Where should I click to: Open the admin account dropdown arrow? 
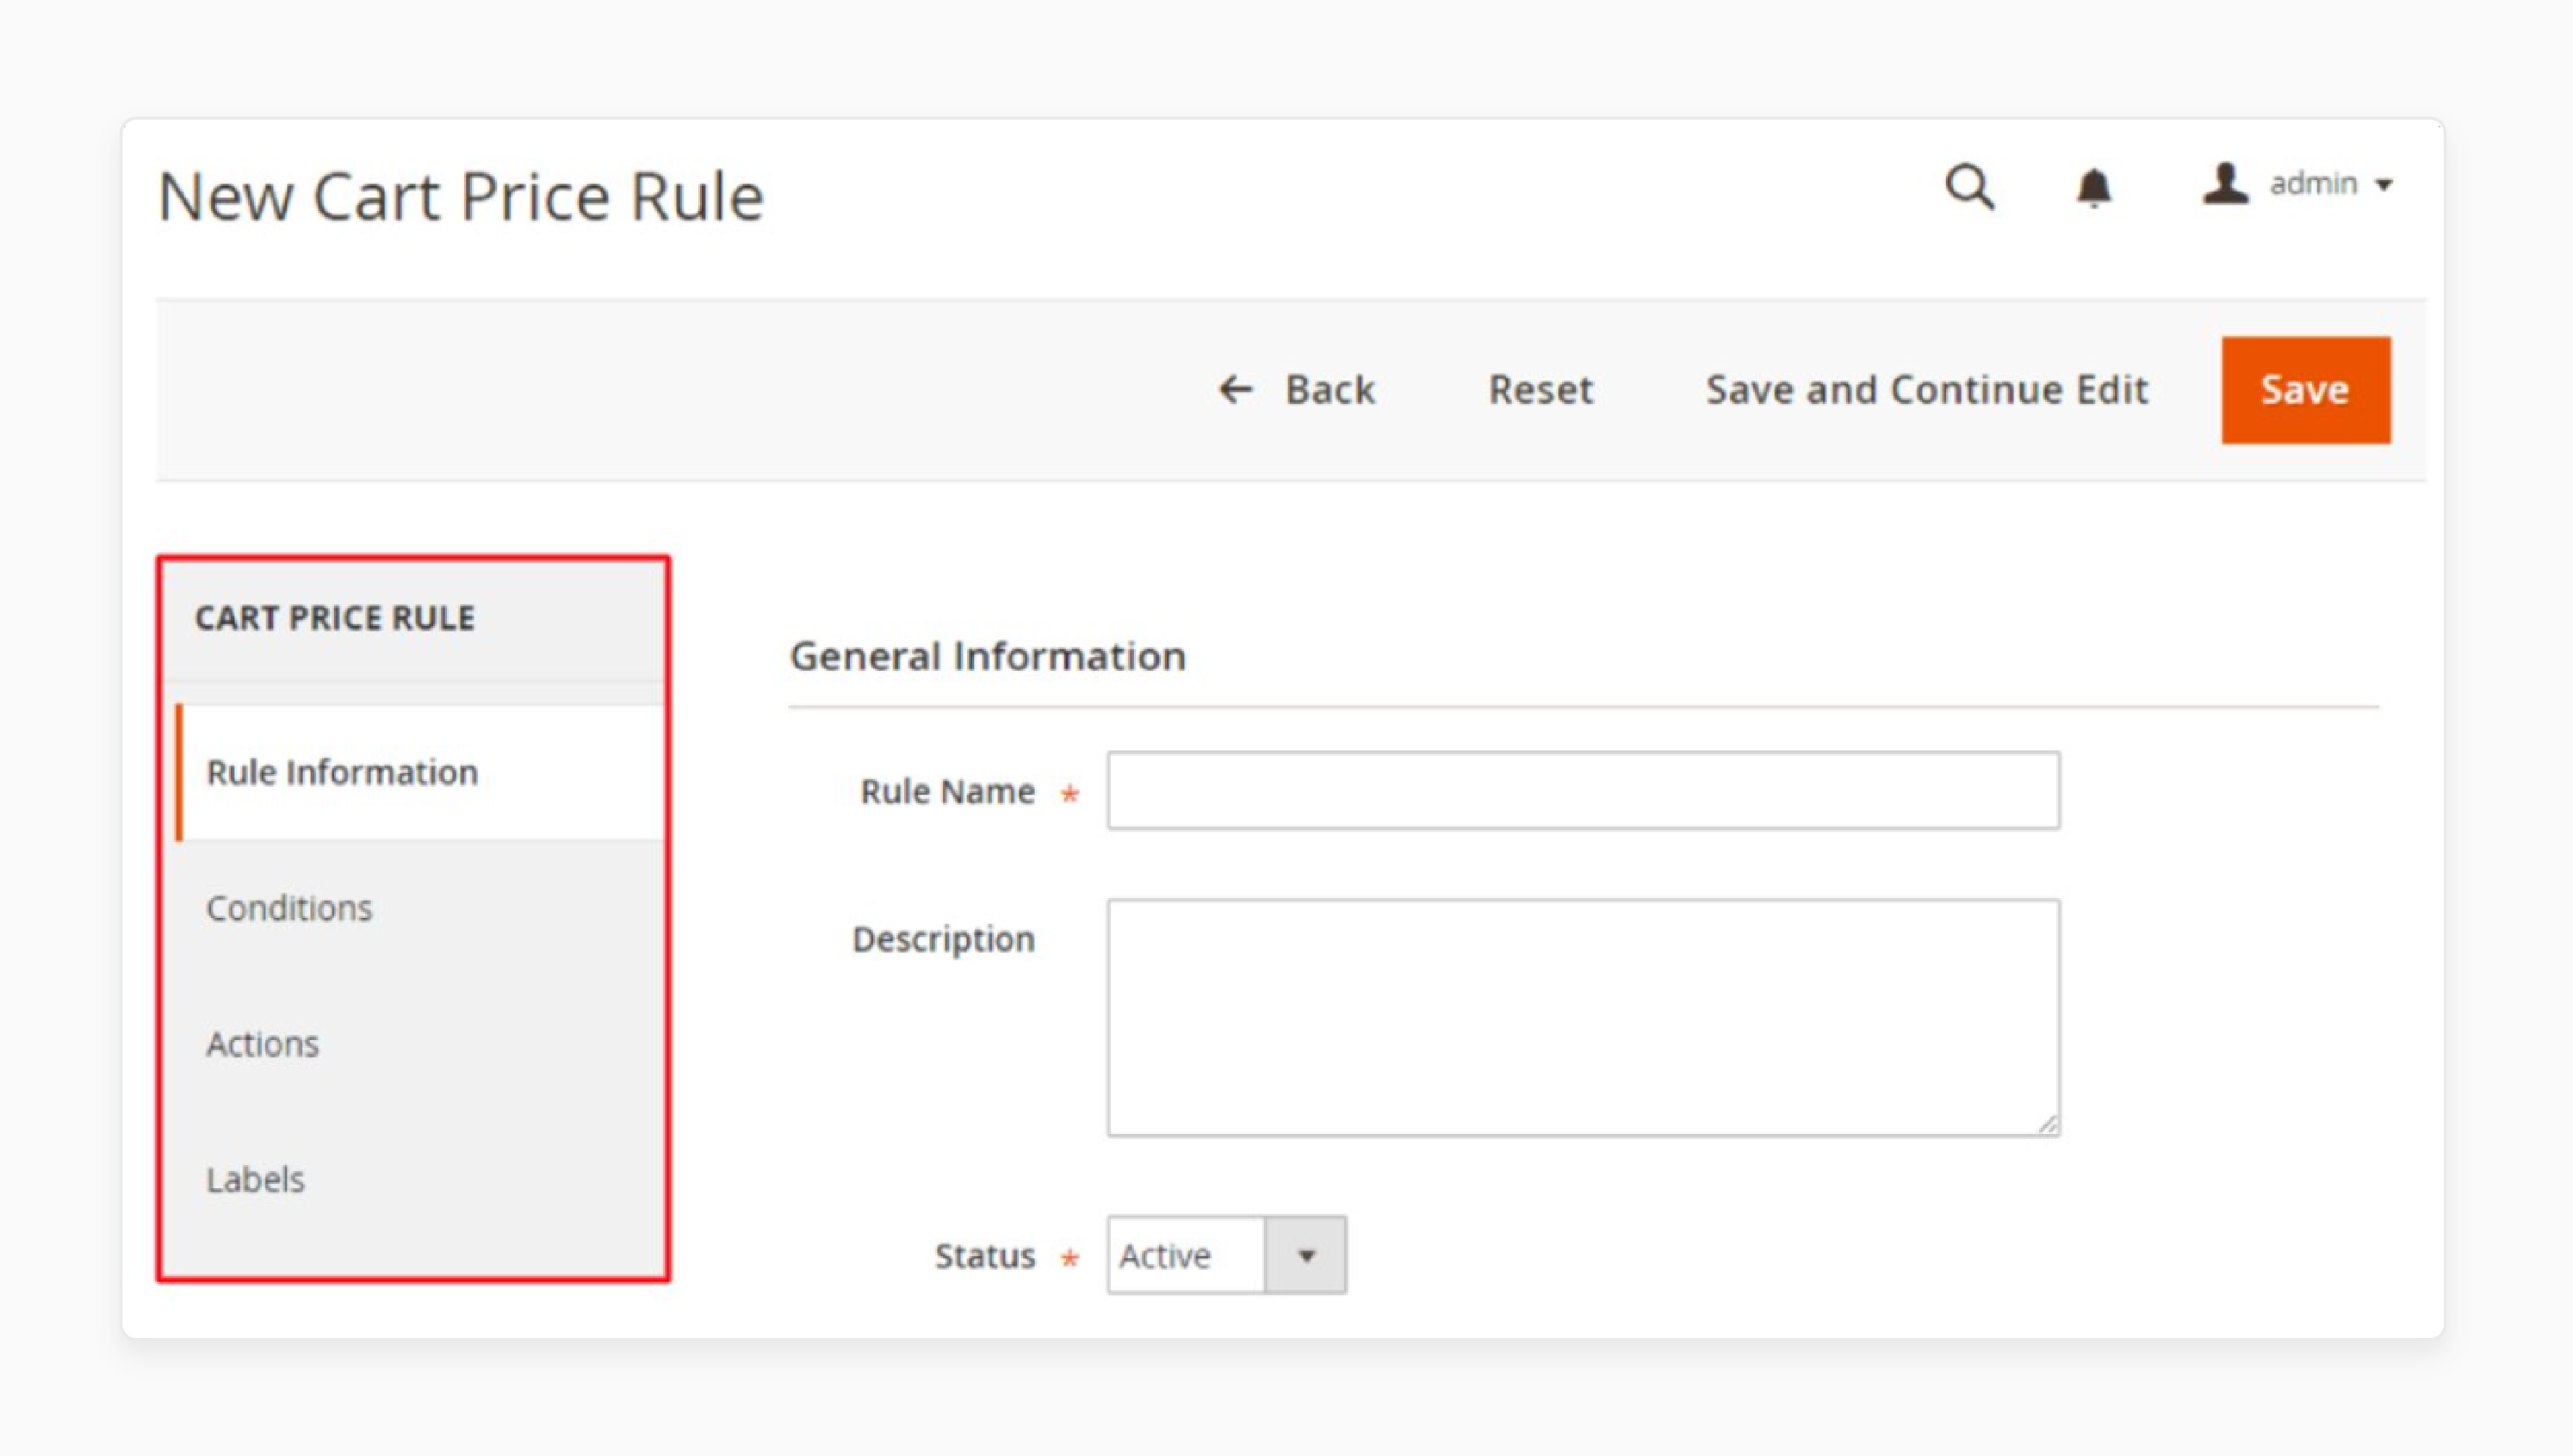[x=2384, y=185]
